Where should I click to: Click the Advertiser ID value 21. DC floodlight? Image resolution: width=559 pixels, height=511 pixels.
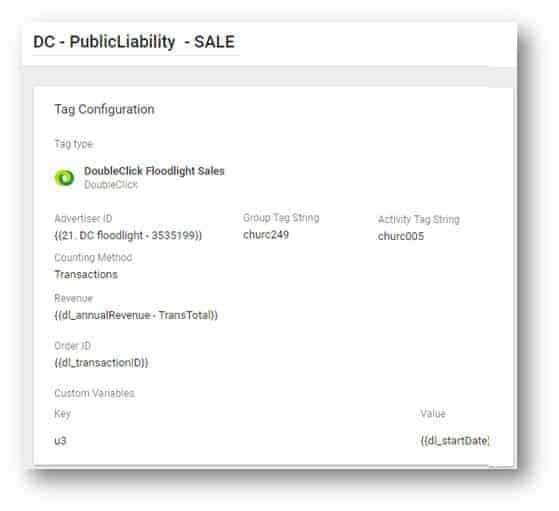tap(128, 235)
